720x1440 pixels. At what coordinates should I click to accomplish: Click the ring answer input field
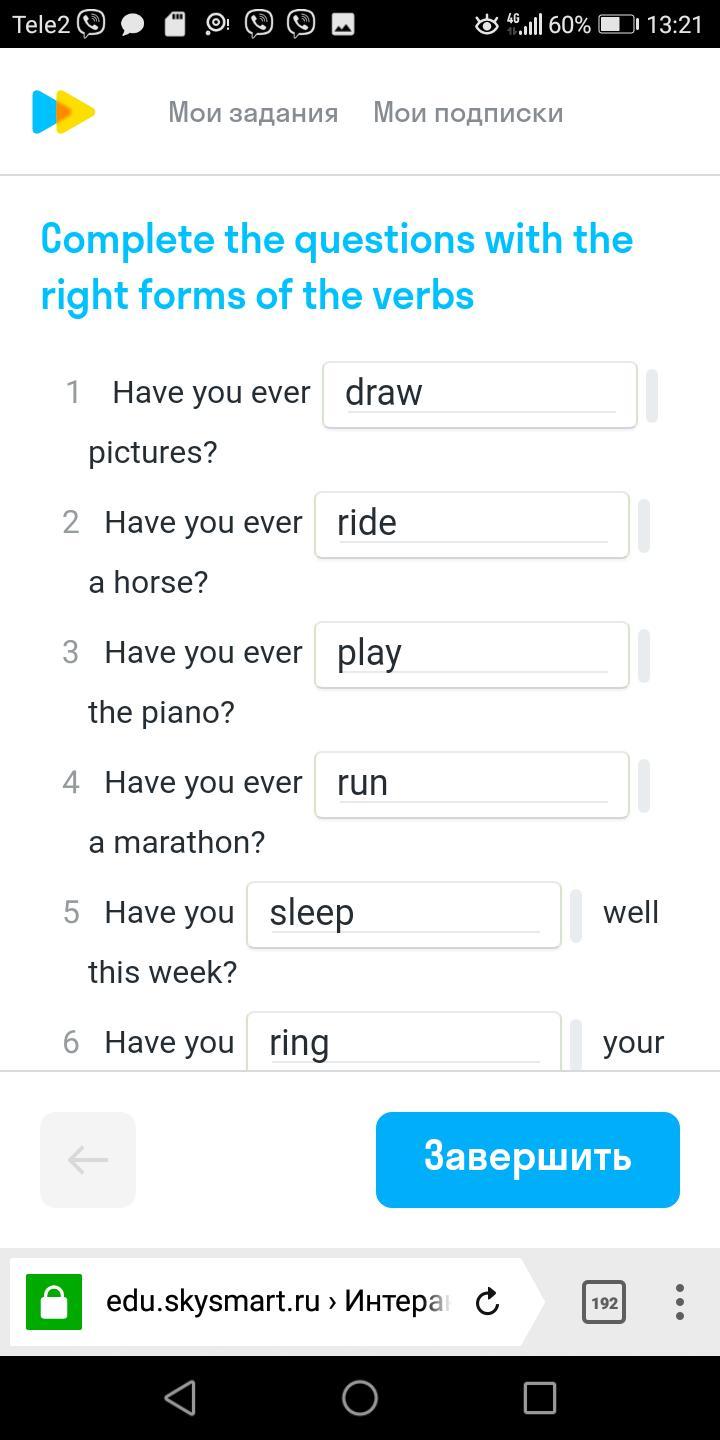click(403, 1043)
